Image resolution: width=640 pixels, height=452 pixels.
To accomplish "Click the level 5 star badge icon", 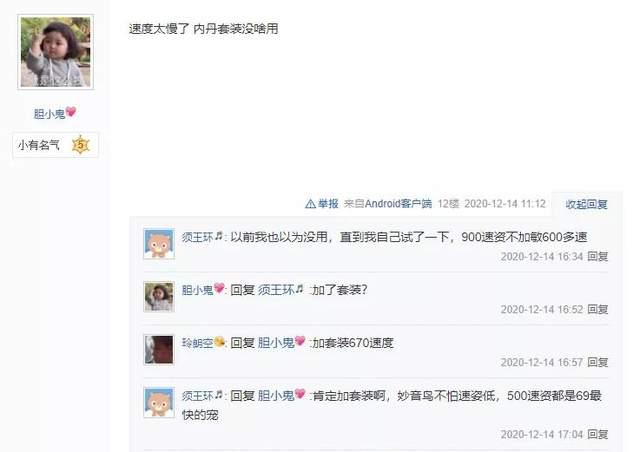I will pyautogui.click(x=80, y=145).
